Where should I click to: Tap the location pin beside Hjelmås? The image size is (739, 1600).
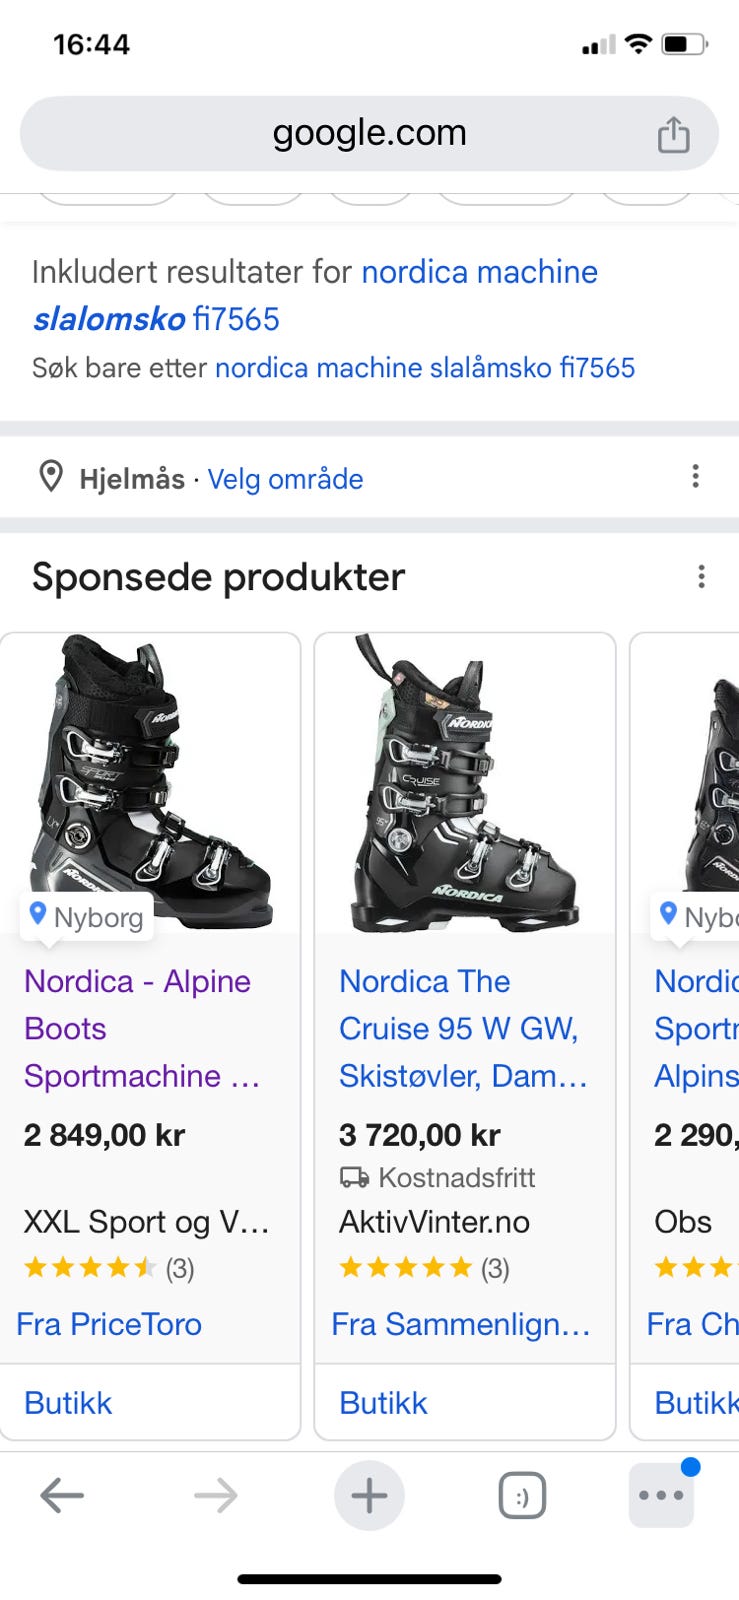(51, 478)
